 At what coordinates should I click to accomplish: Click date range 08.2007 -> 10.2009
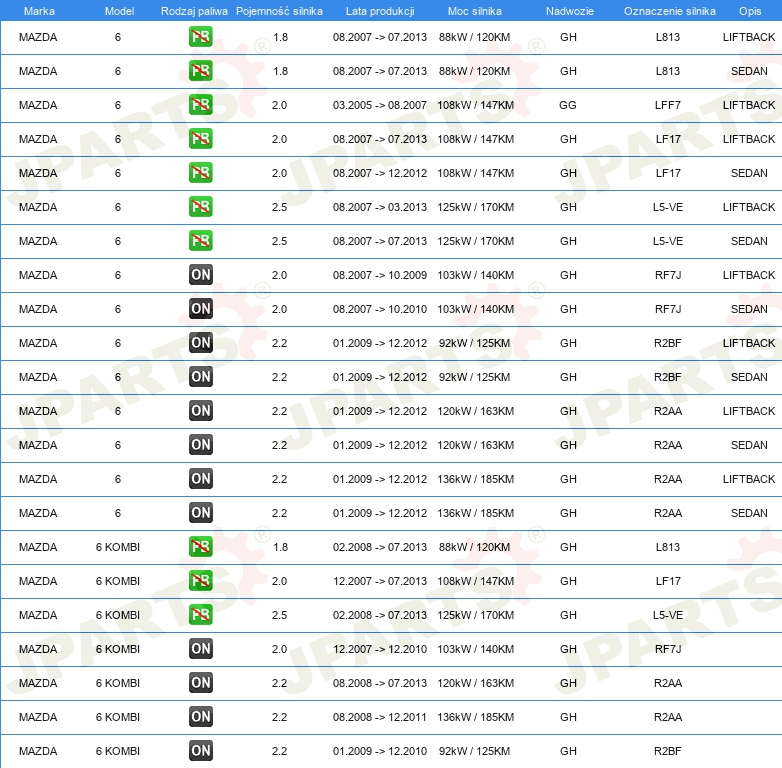click(x=380, y=275)
